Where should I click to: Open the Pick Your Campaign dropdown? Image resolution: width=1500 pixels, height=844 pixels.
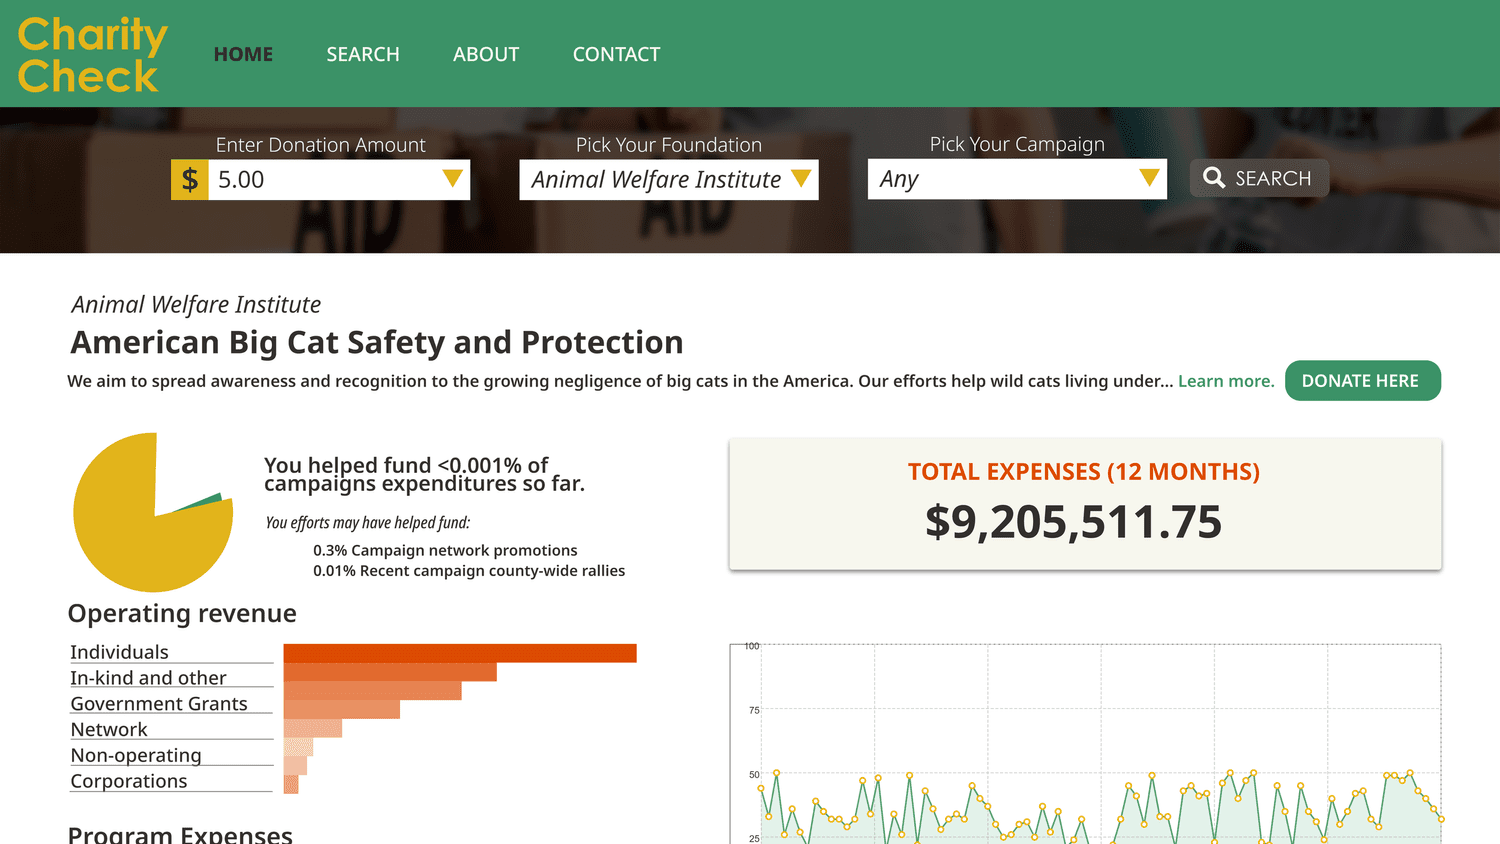[1016, 179]
